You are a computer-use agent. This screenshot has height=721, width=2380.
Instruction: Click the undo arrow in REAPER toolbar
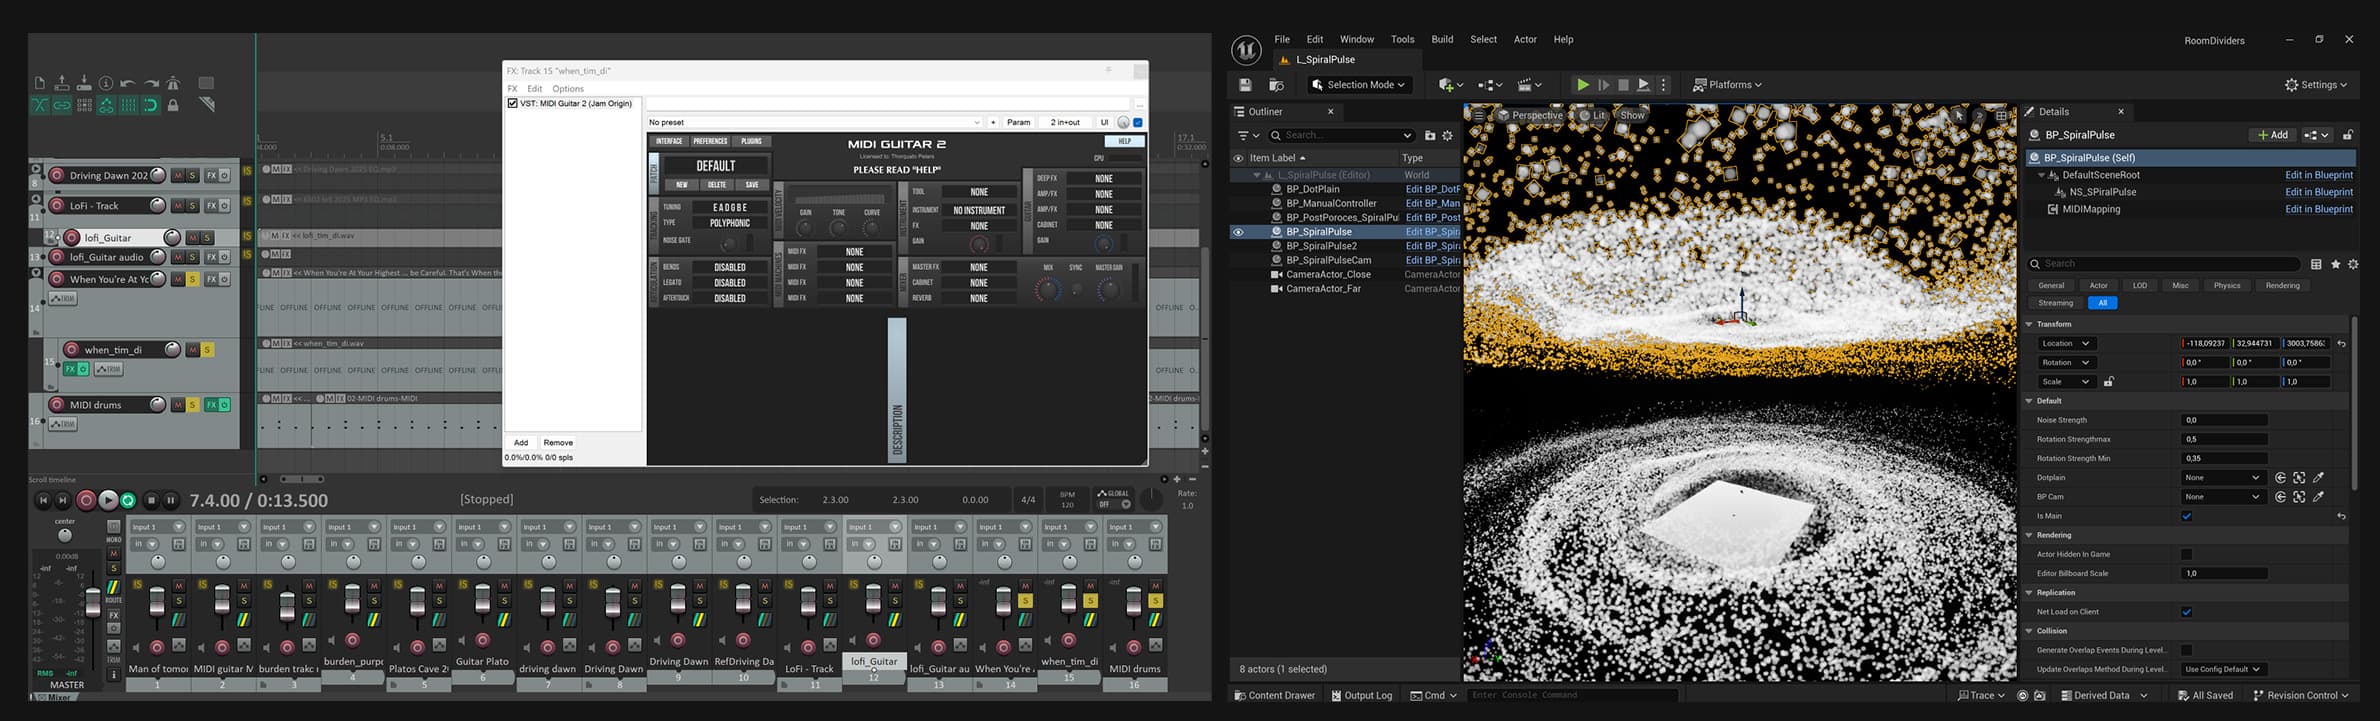pos(128,83)
